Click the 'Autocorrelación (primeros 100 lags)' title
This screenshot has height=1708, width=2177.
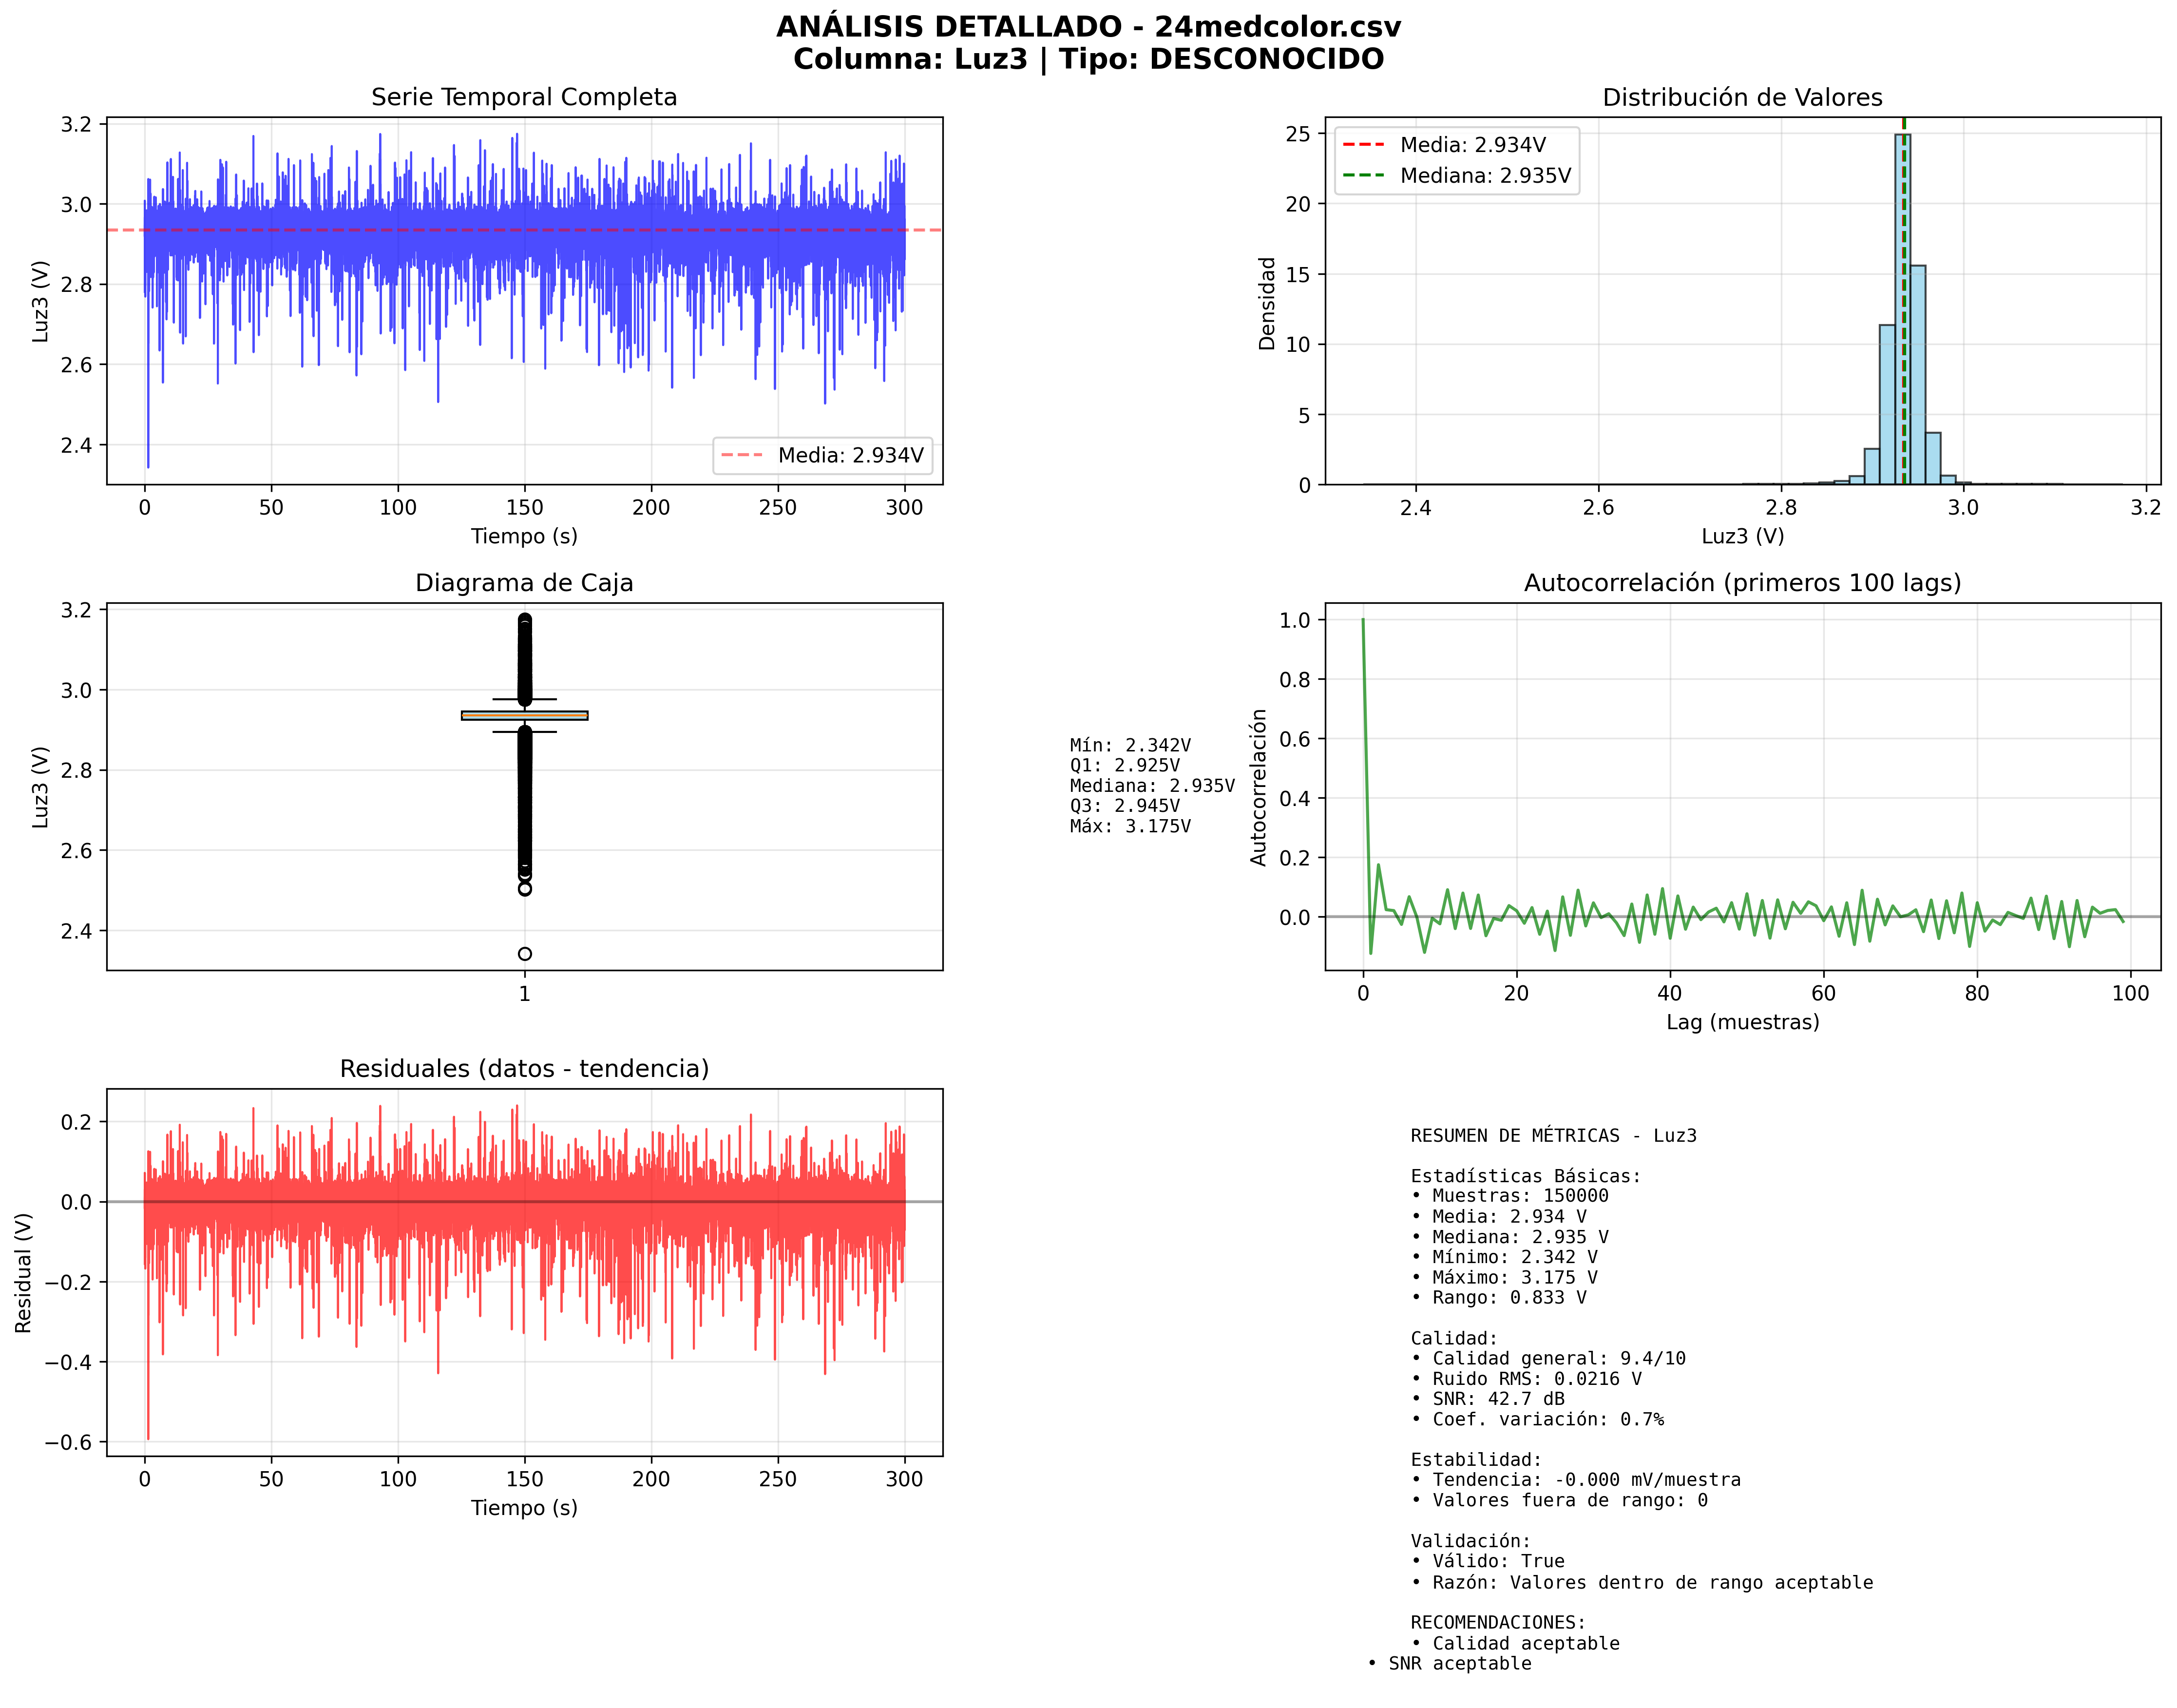[x=1741, y=583]
